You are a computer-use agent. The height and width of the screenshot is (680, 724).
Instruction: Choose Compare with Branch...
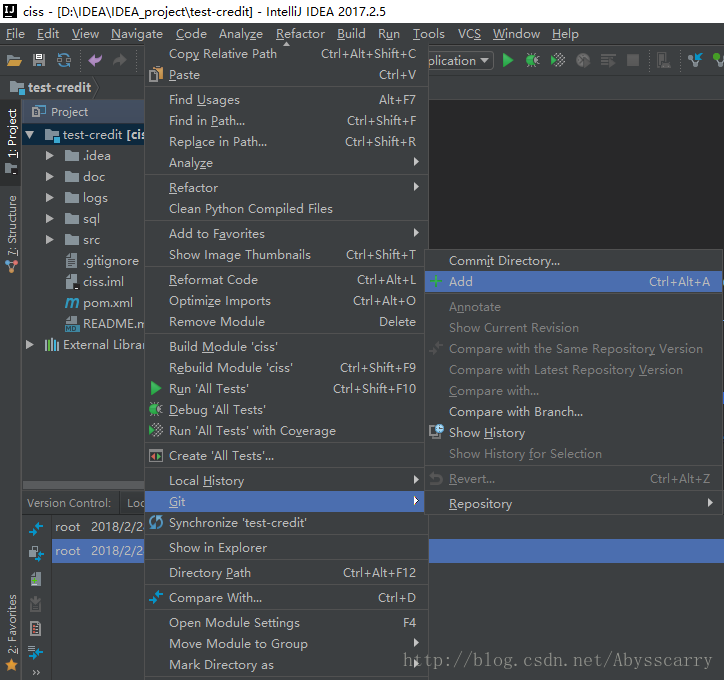click(573, 411)
